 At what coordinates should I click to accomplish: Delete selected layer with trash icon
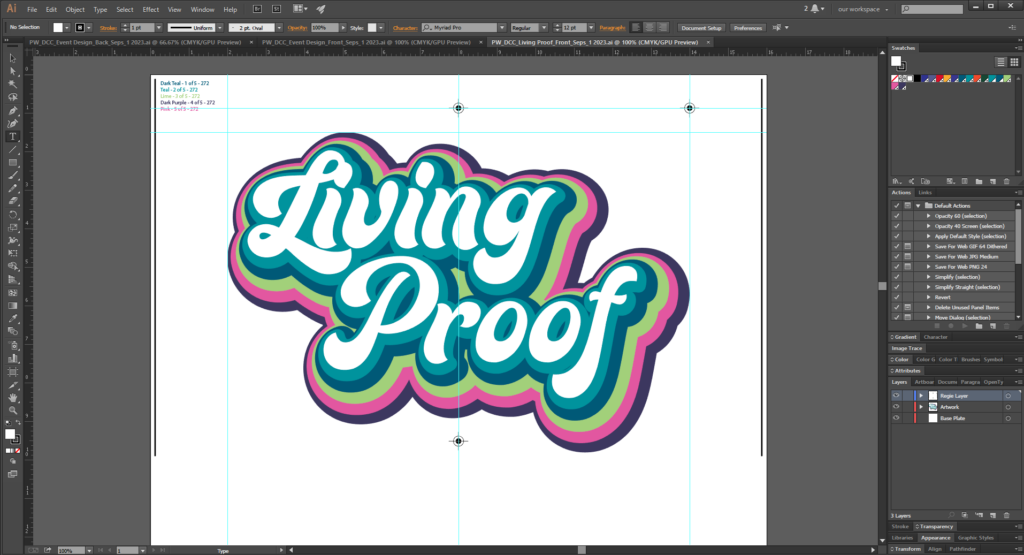[x=1006, y=515]
